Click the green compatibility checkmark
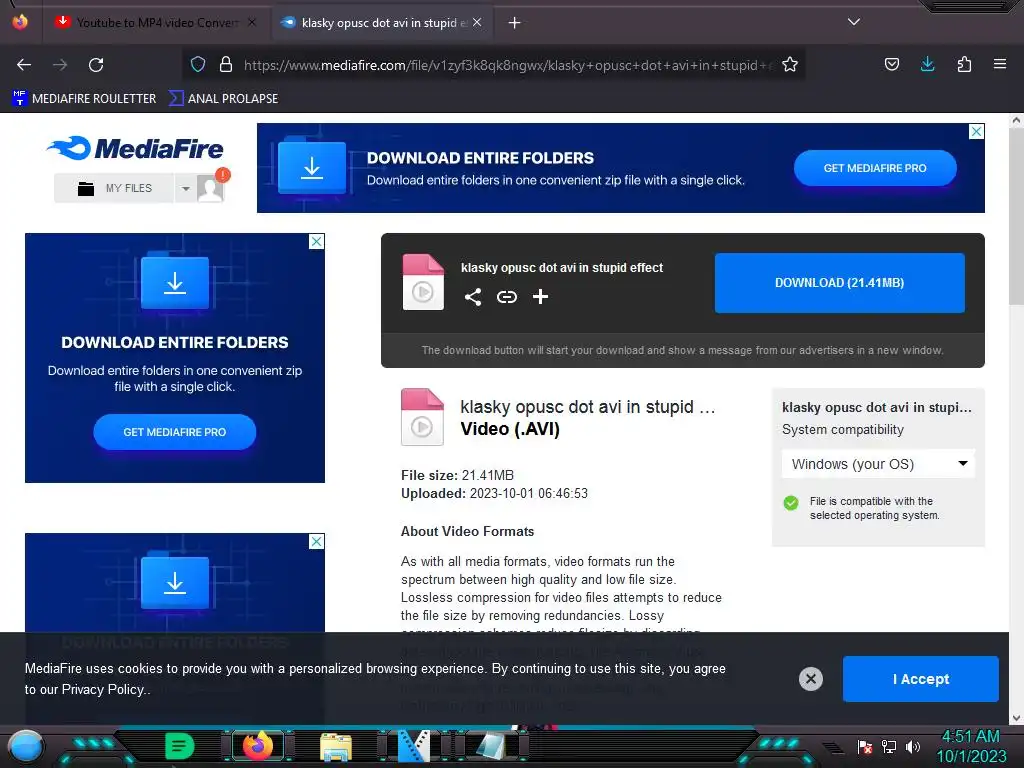Screen dimensions: 1024x768 791,503
